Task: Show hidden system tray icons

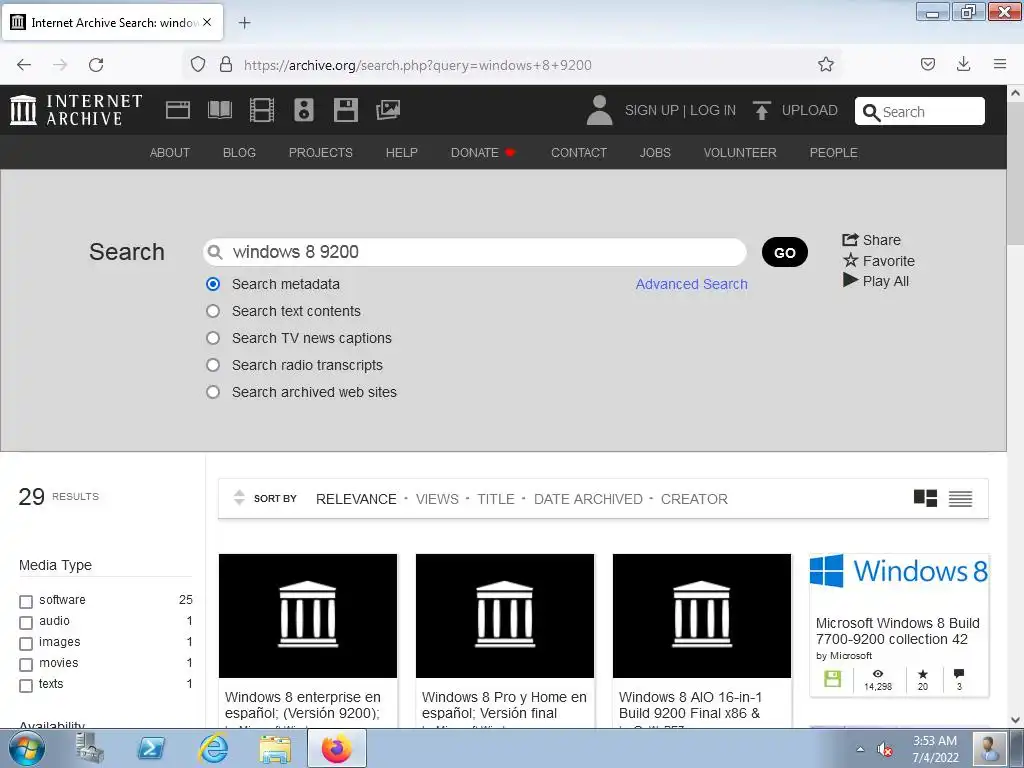Action: click(x=860, y=749)
